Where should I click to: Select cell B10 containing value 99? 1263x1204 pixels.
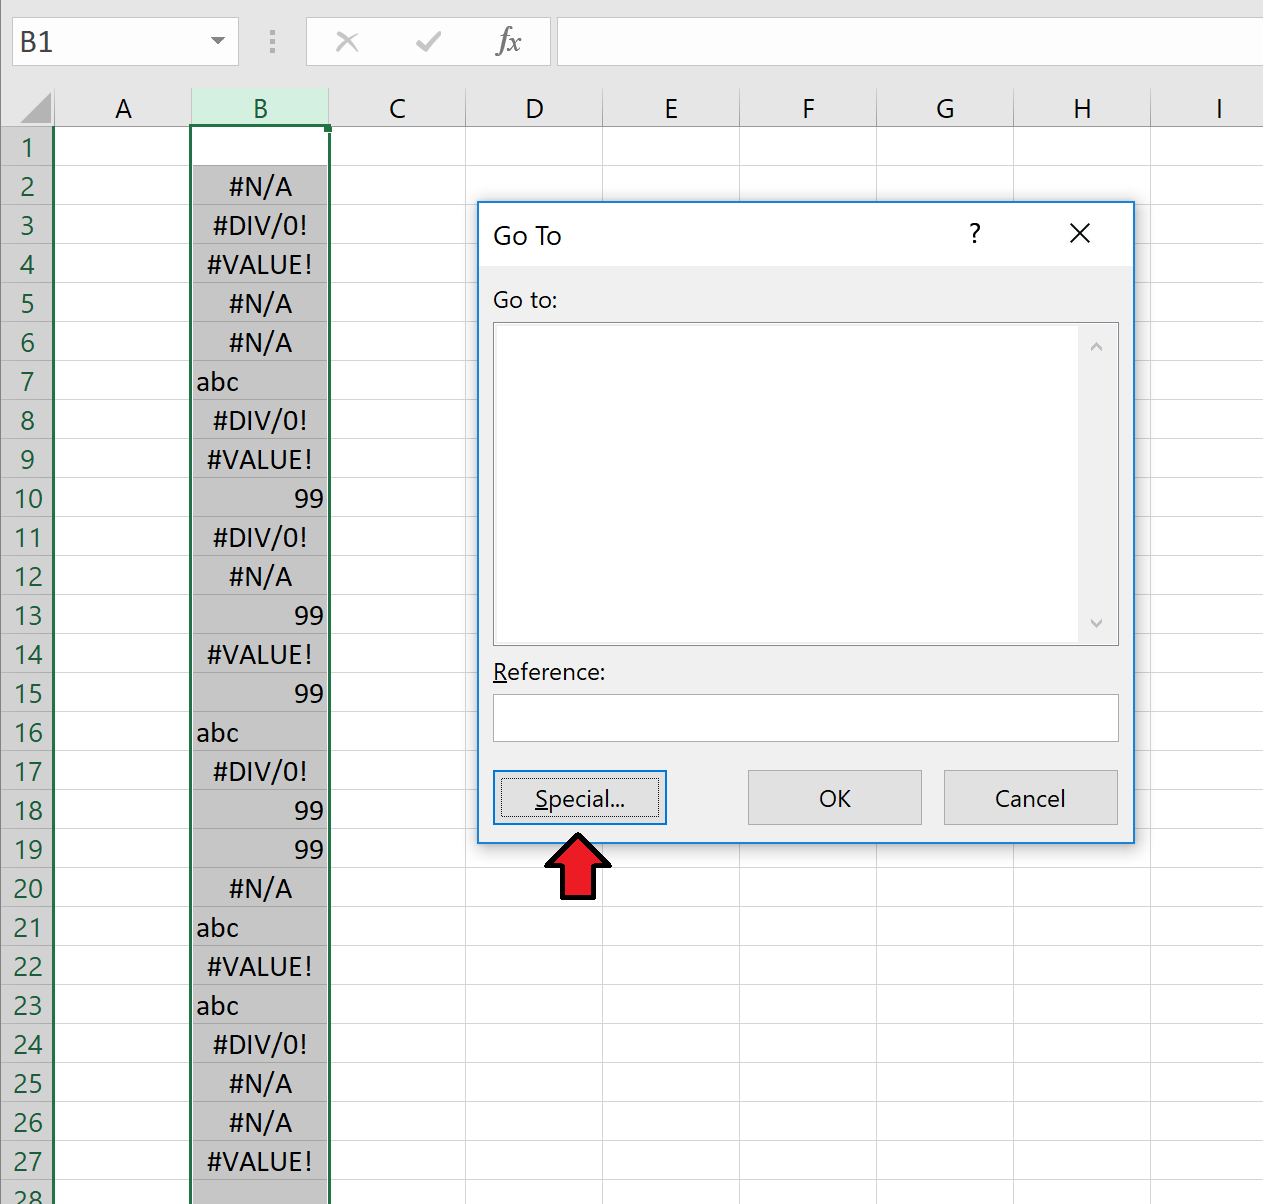pos(260,498)
